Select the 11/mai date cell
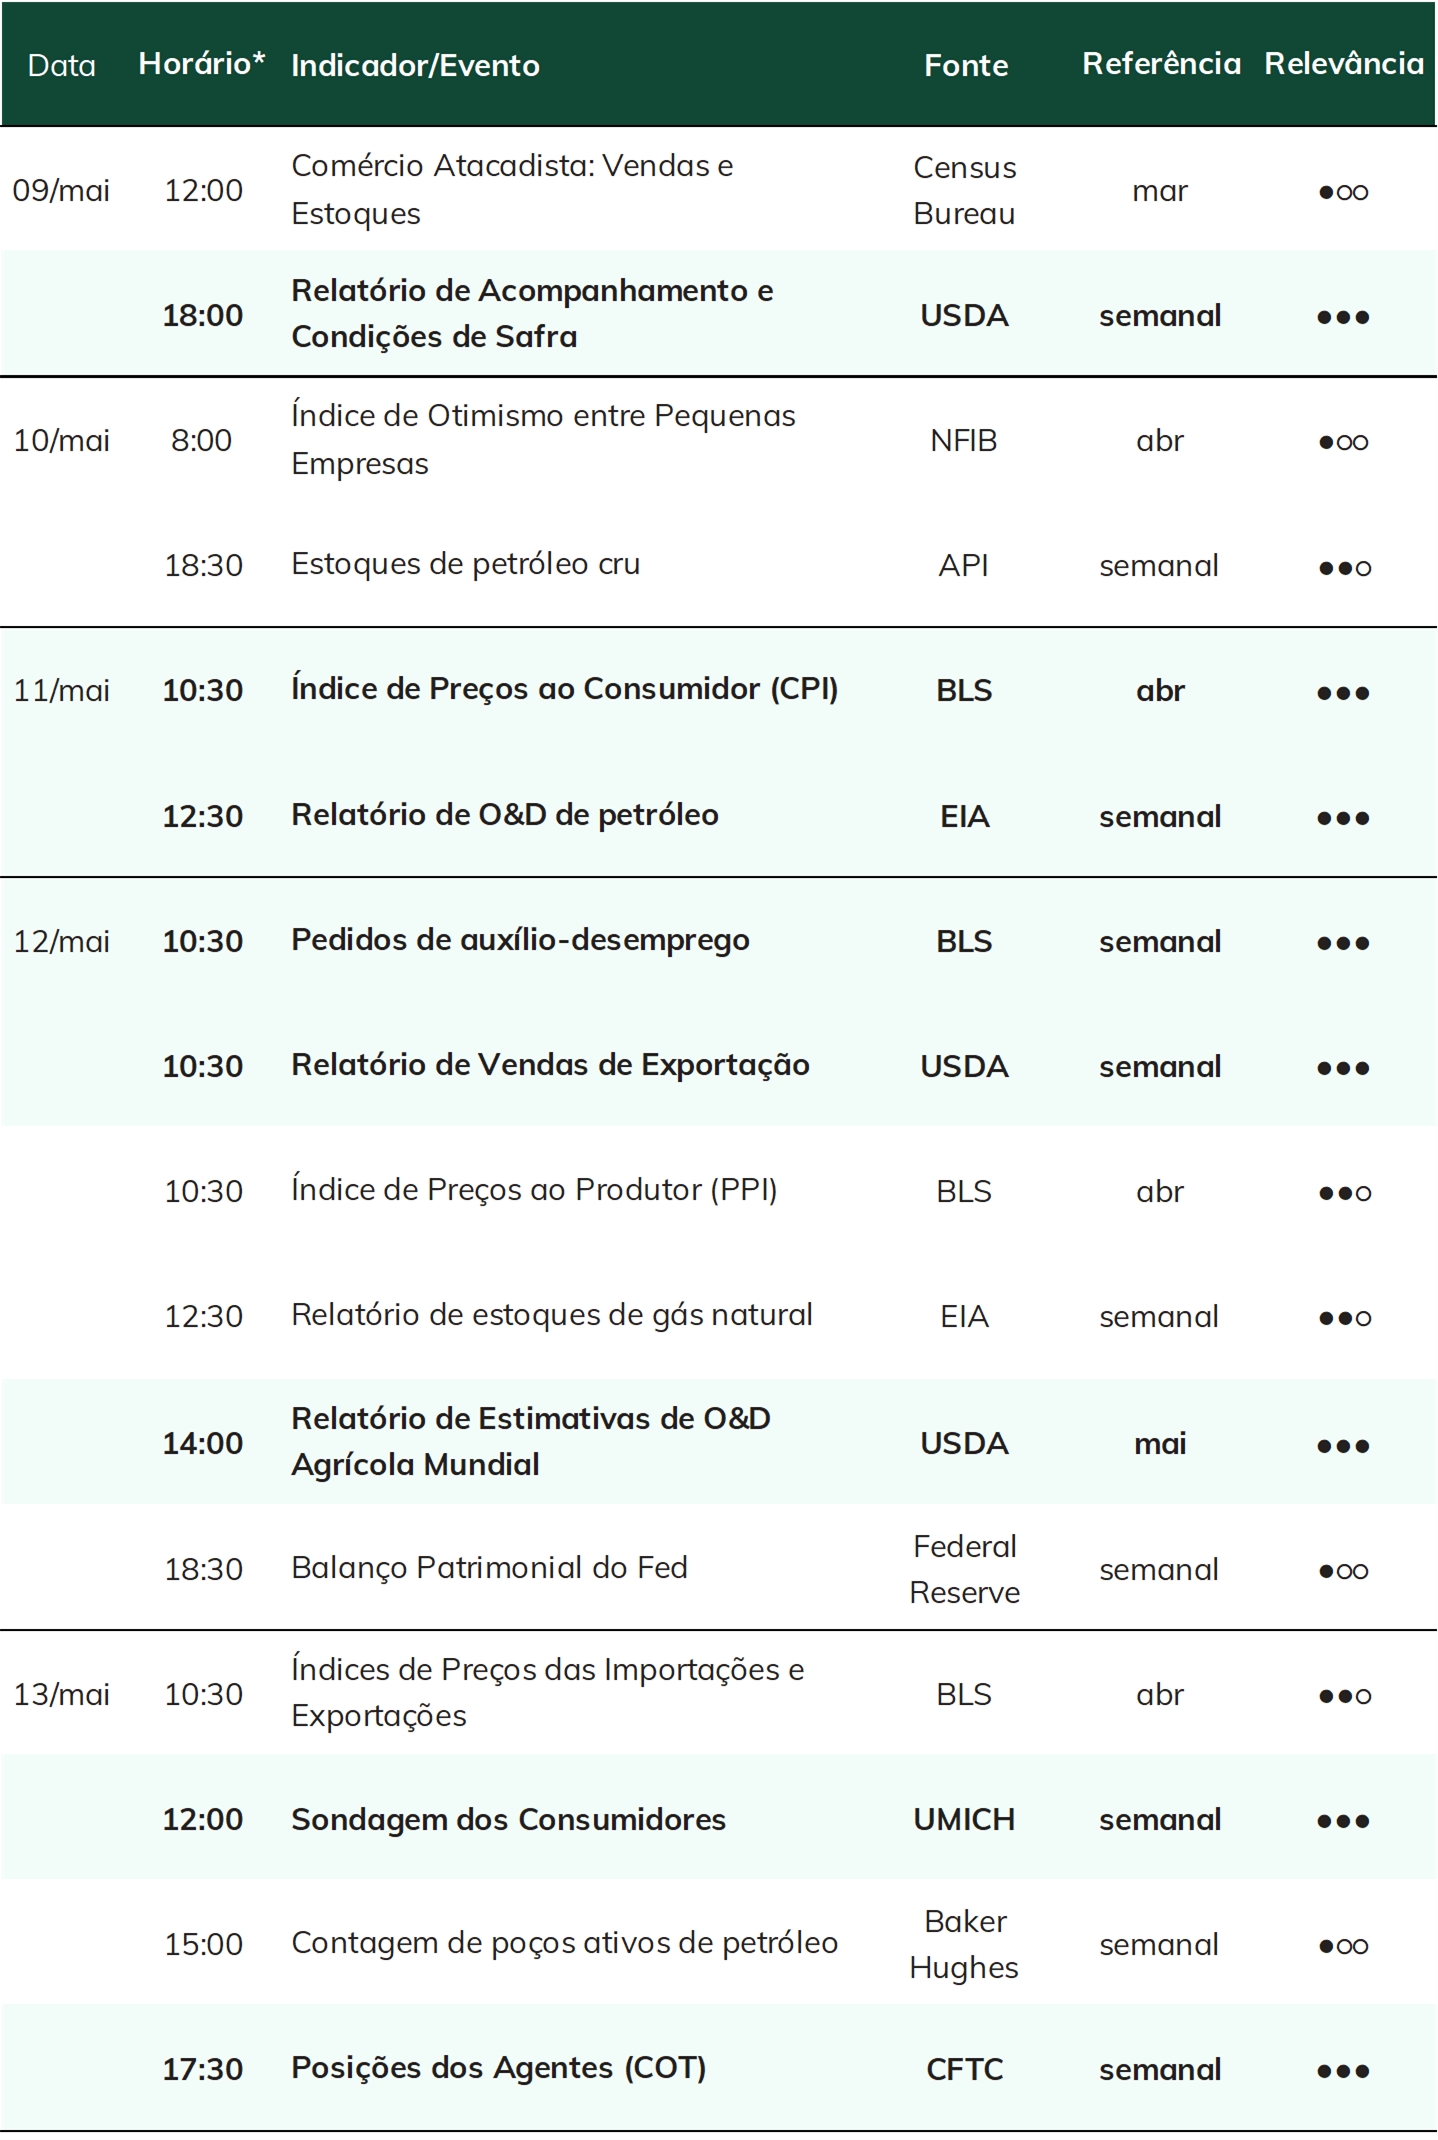Image resolution: width=1438 pixels, height=2140 pixels. tap(61, 691)
